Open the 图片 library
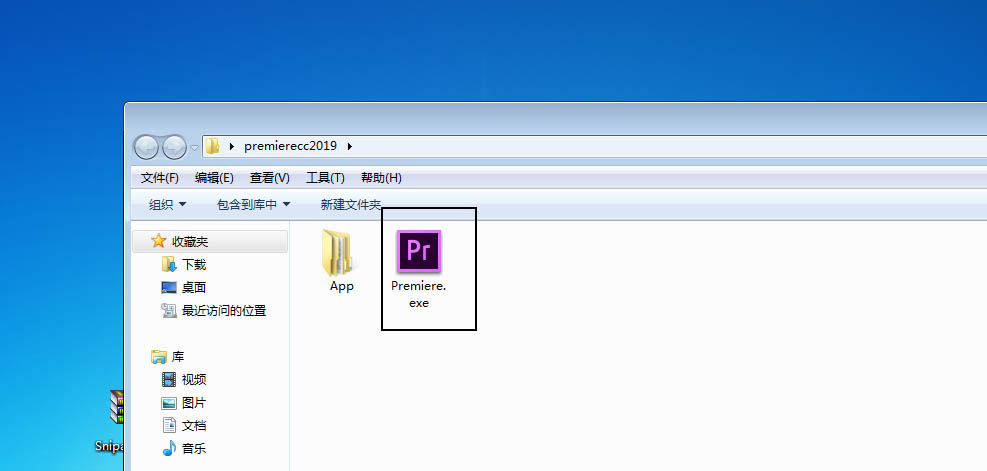 pyautogui.click(x=194, y=403)
